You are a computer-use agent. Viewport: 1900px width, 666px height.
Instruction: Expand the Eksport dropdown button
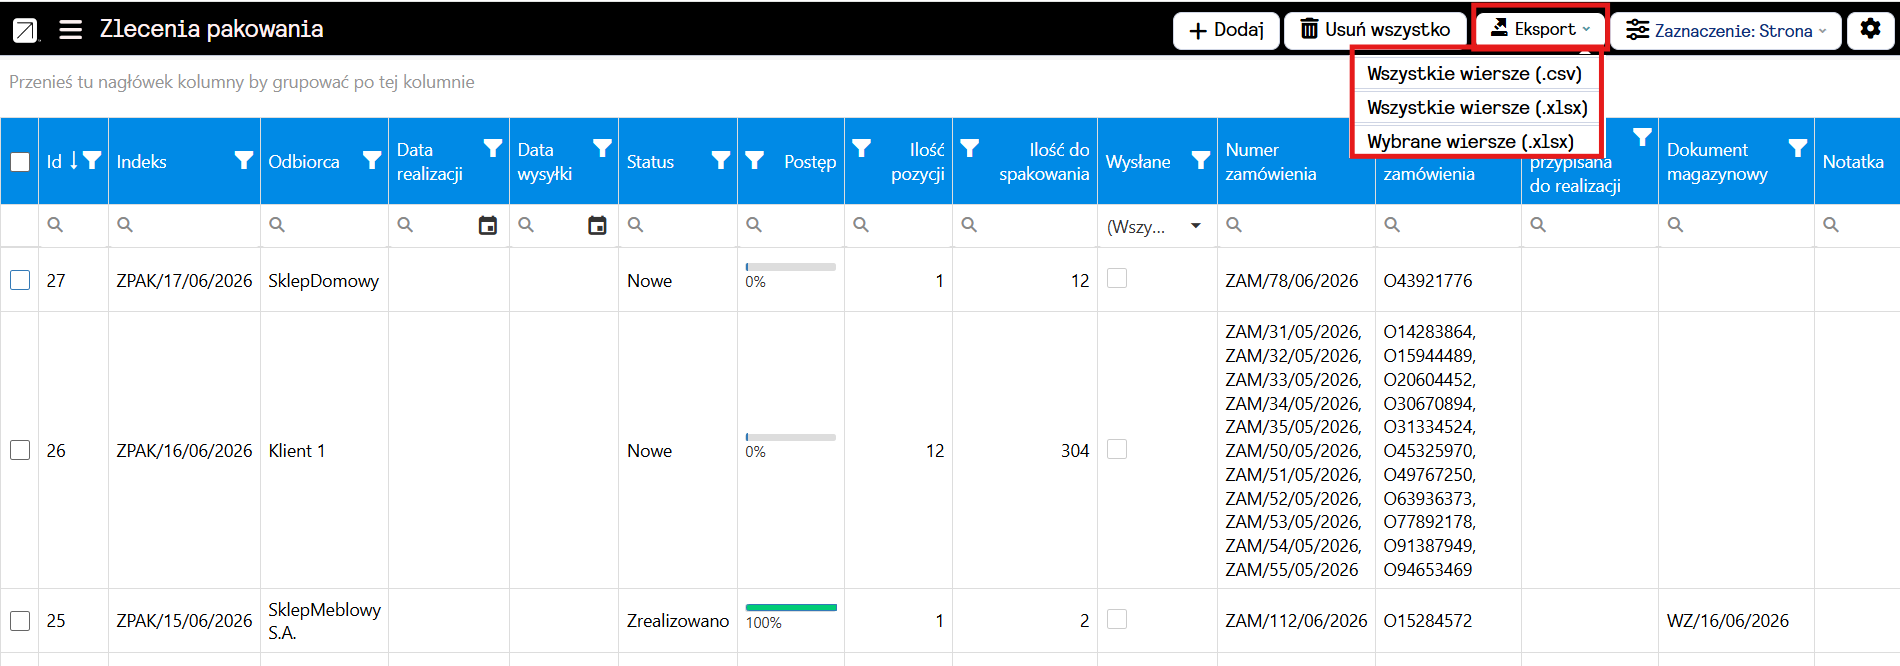tap(1540, 30)
